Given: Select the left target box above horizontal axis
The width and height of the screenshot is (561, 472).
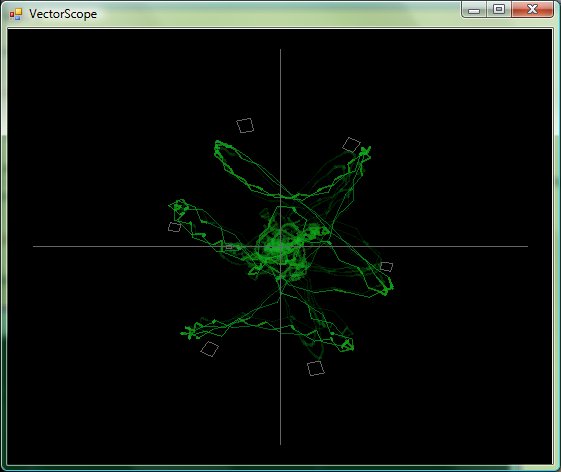Looking at the screenshot, I should [175, 227].
